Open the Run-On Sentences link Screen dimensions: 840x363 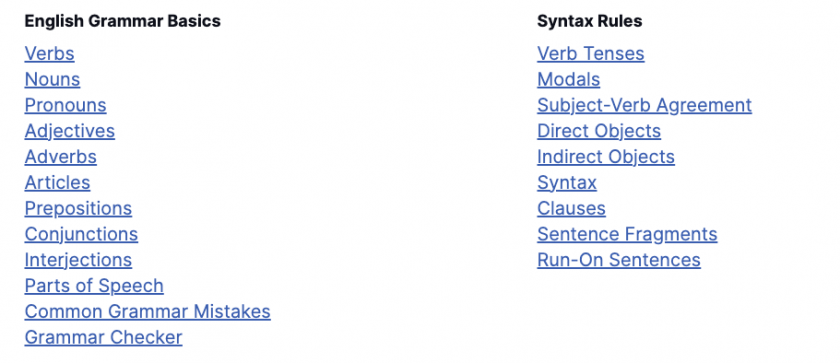coord(619,260)
